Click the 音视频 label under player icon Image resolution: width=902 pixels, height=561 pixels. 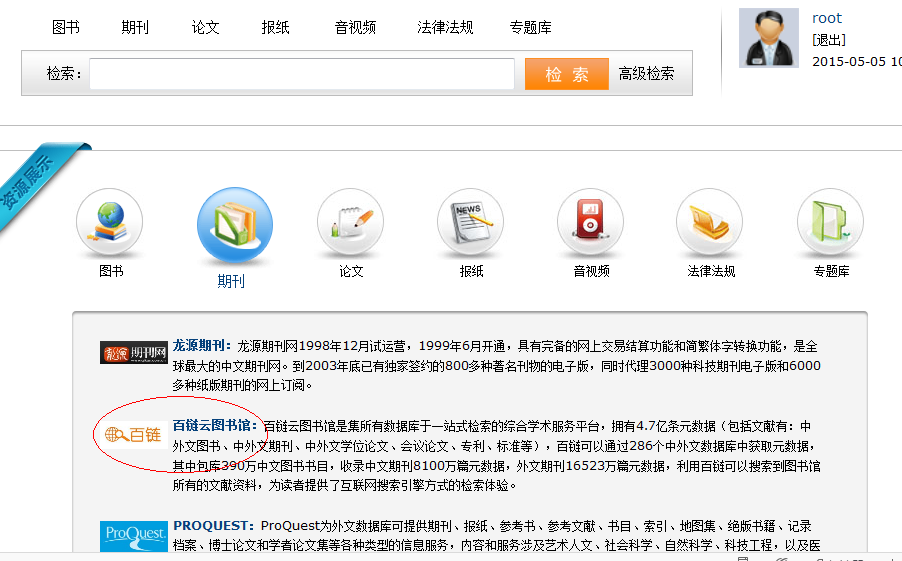[591, 271]
